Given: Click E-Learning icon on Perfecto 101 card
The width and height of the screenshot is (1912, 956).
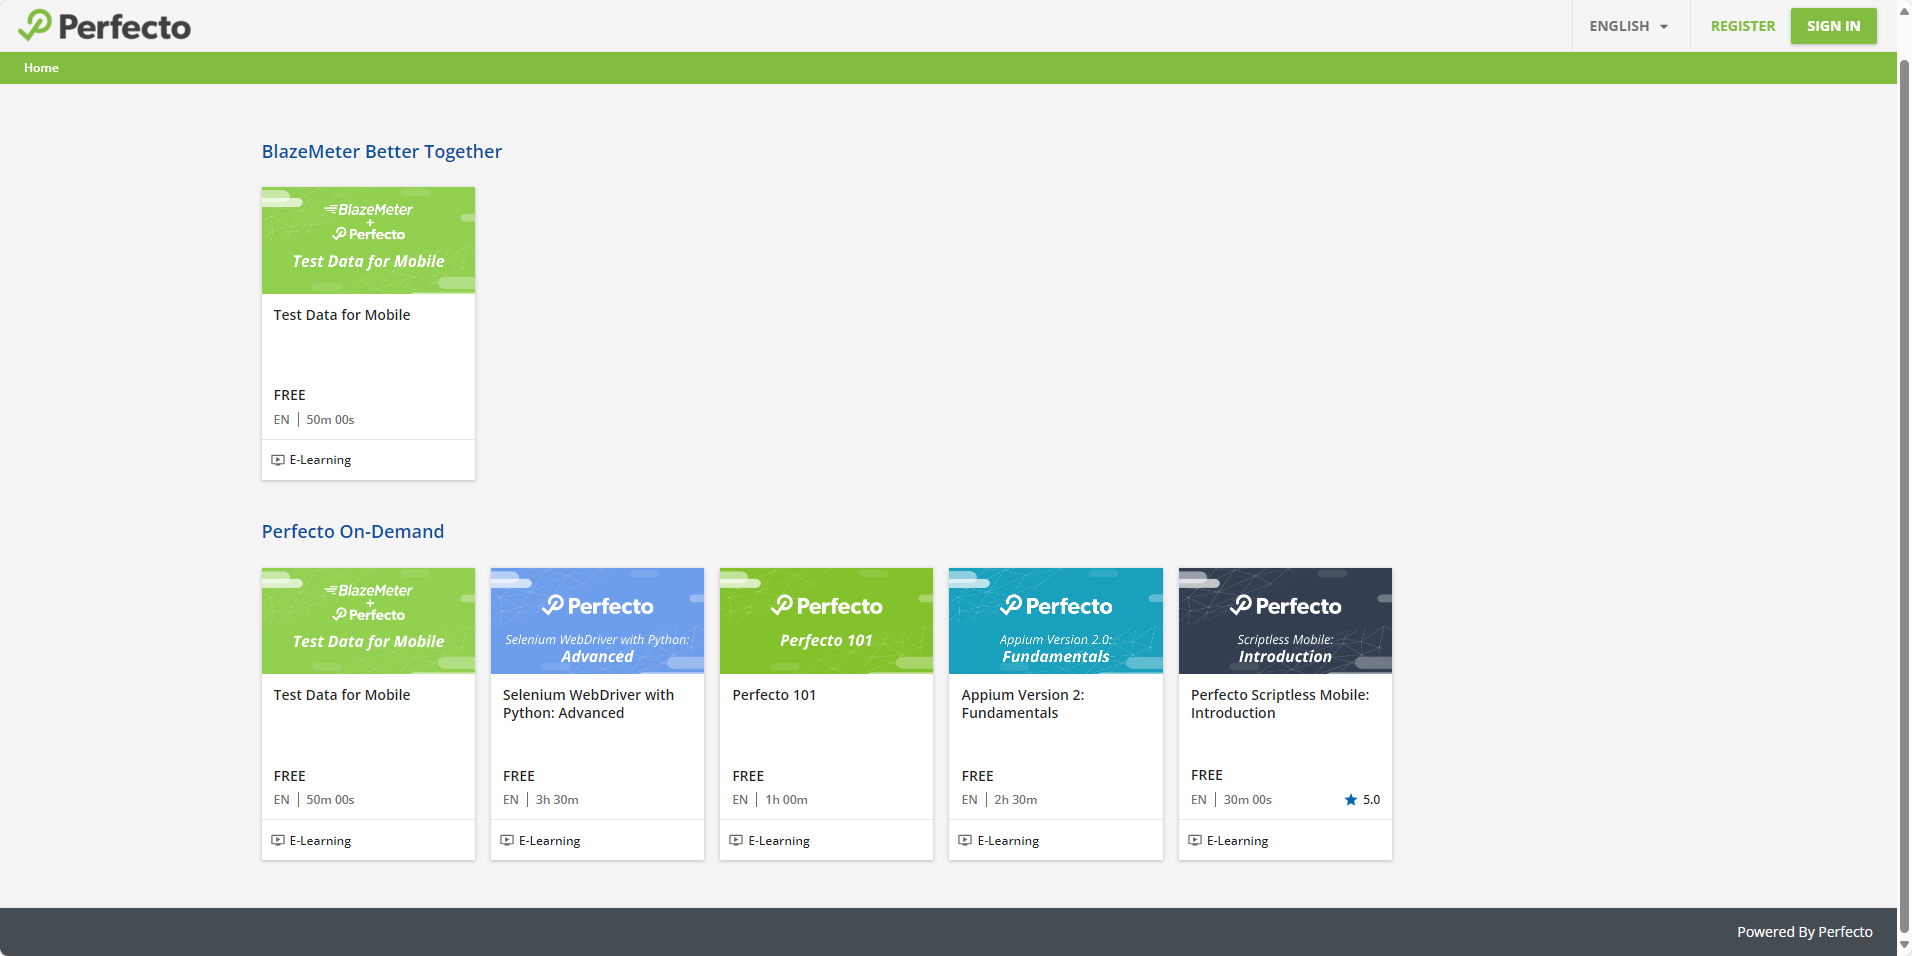Looking at the screenshot, I should 736,840.
